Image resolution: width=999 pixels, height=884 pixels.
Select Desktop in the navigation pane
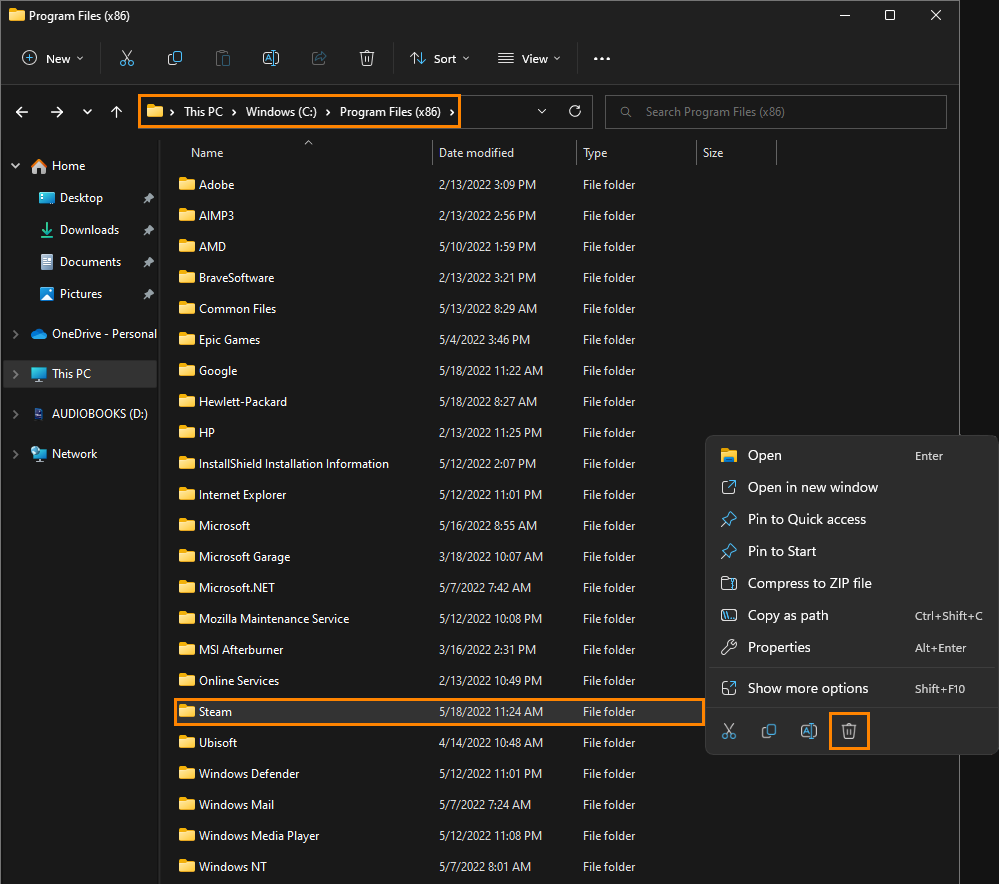pyautogui.click(x=81, y=198)
